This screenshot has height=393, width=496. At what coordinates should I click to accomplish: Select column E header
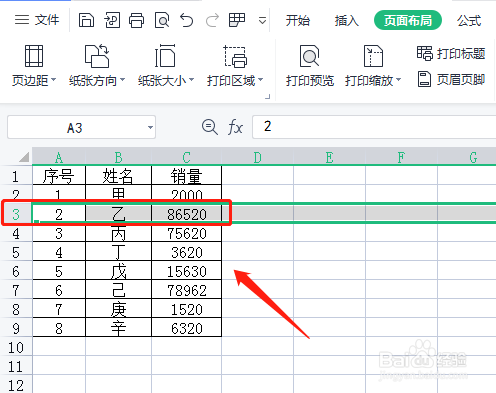click(x=330, y=157)
